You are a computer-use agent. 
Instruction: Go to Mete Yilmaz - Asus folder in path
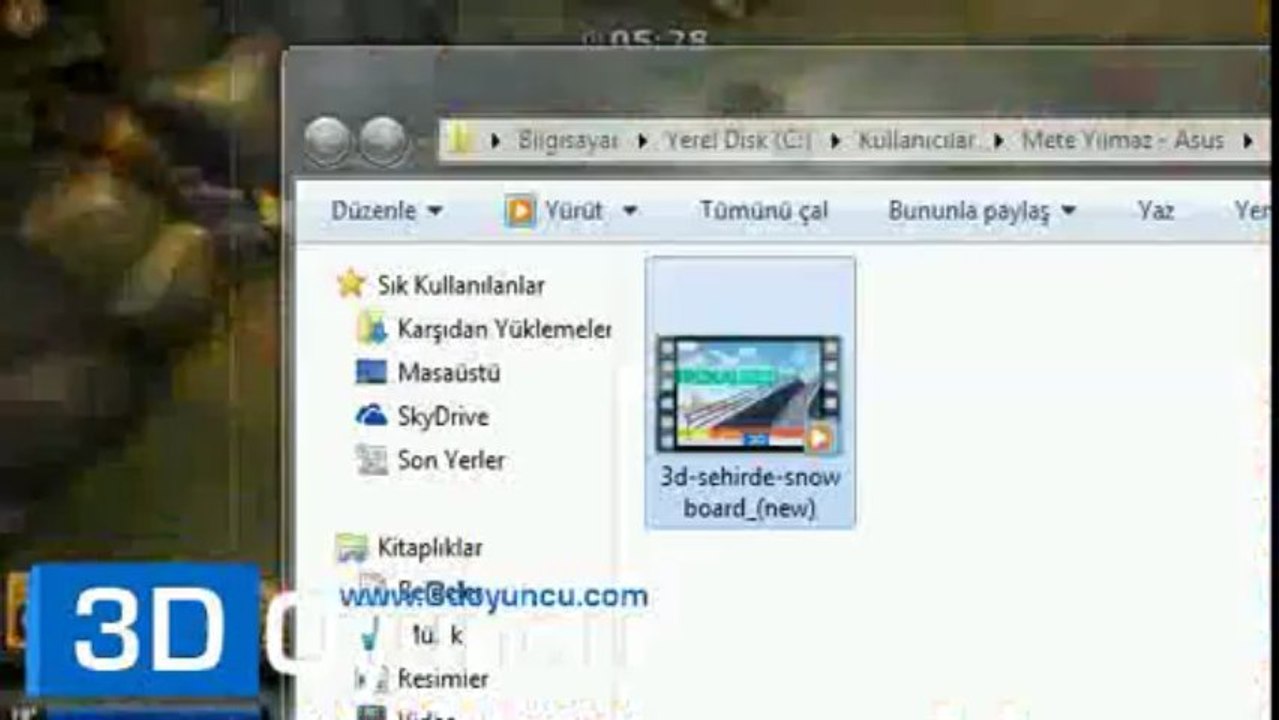[1122, 141]
